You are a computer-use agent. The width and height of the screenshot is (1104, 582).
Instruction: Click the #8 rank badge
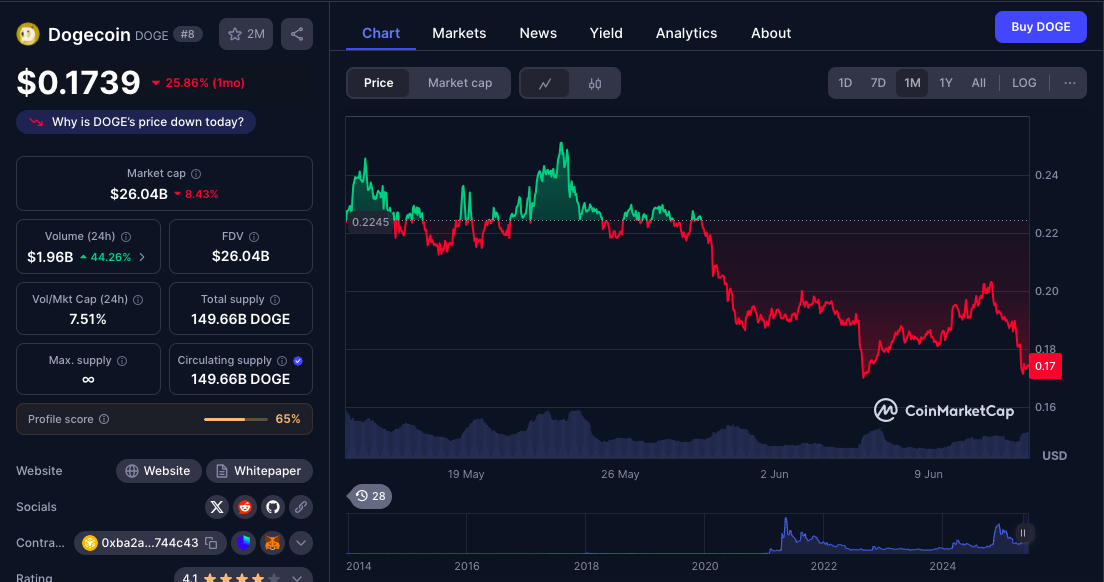188,34
